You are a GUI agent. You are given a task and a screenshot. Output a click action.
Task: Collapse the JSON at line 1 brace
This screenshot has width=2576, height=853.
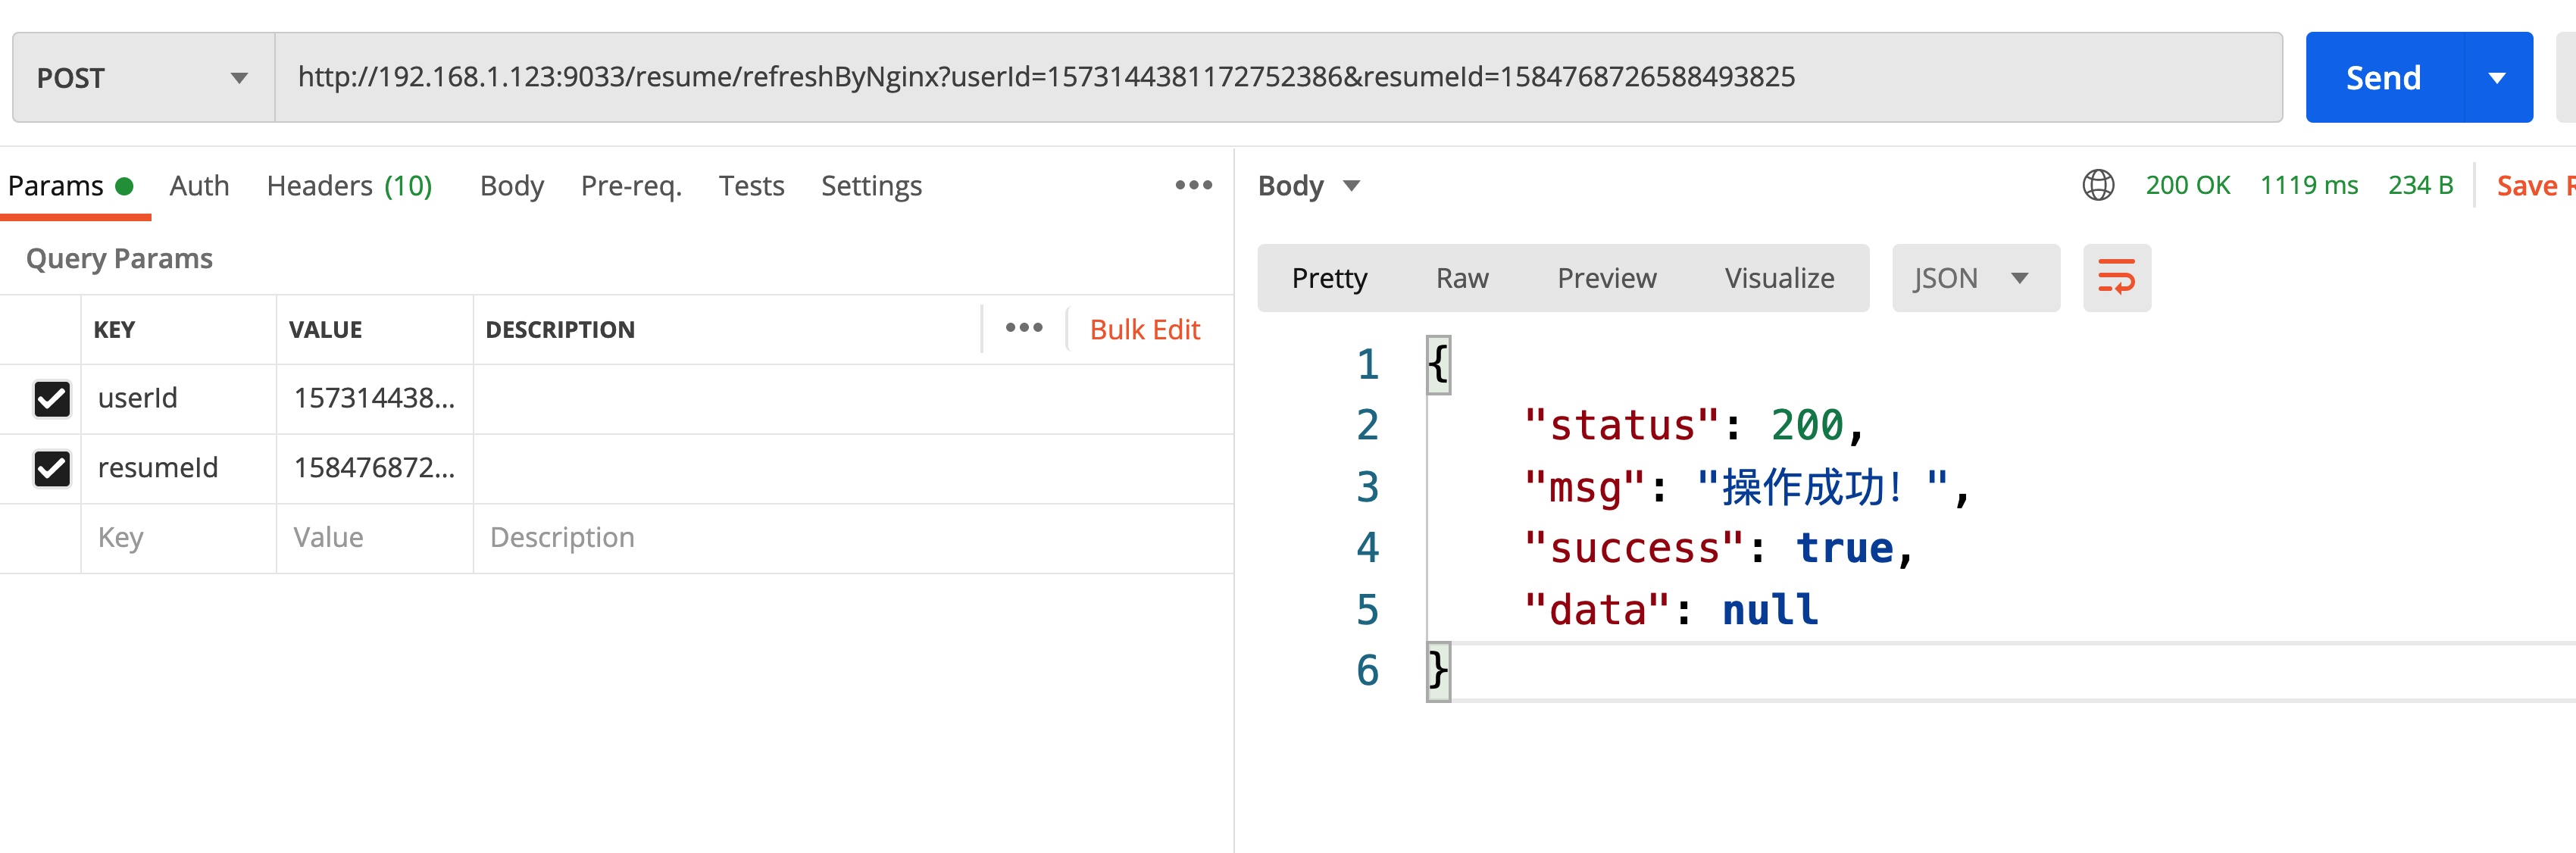1438,365
